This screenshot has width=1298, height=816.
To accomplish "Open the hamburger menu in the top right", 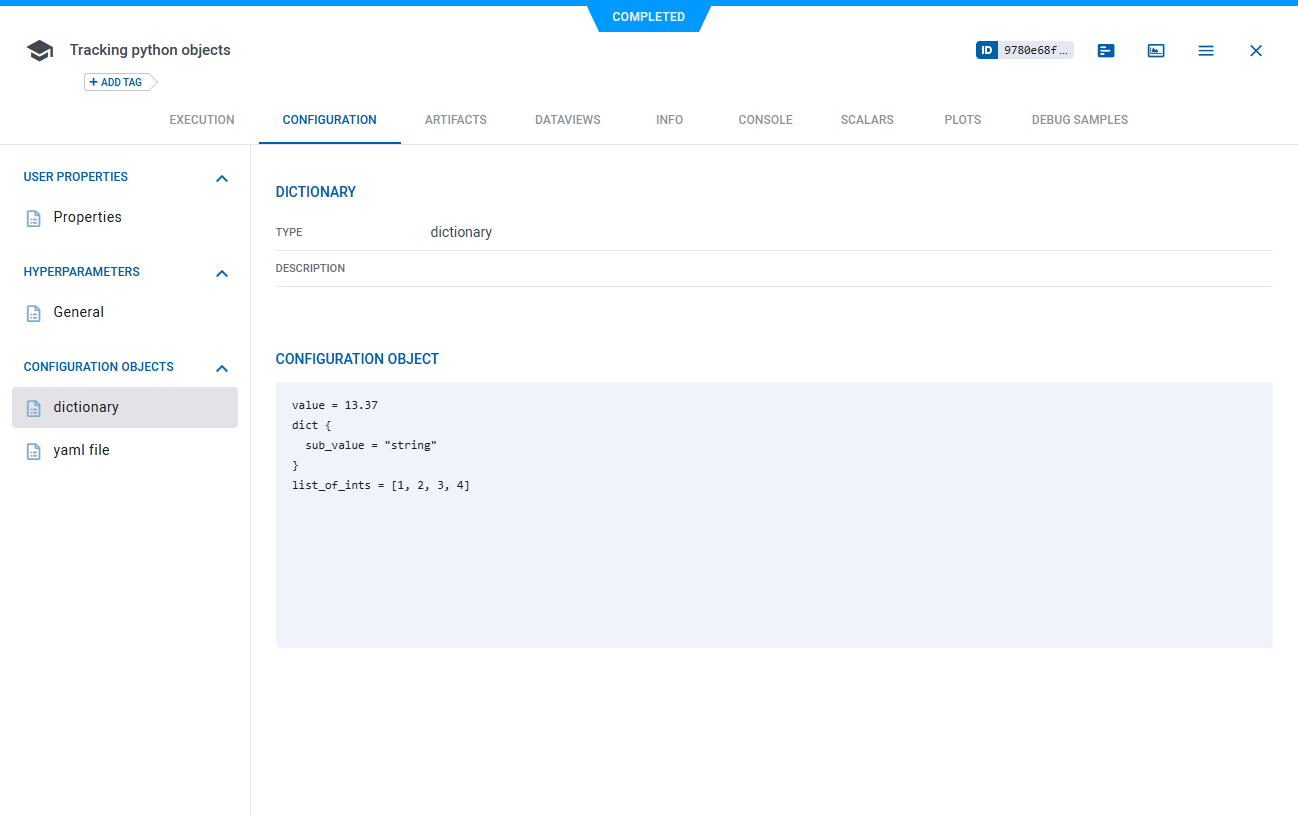I will click(1205, 50).
